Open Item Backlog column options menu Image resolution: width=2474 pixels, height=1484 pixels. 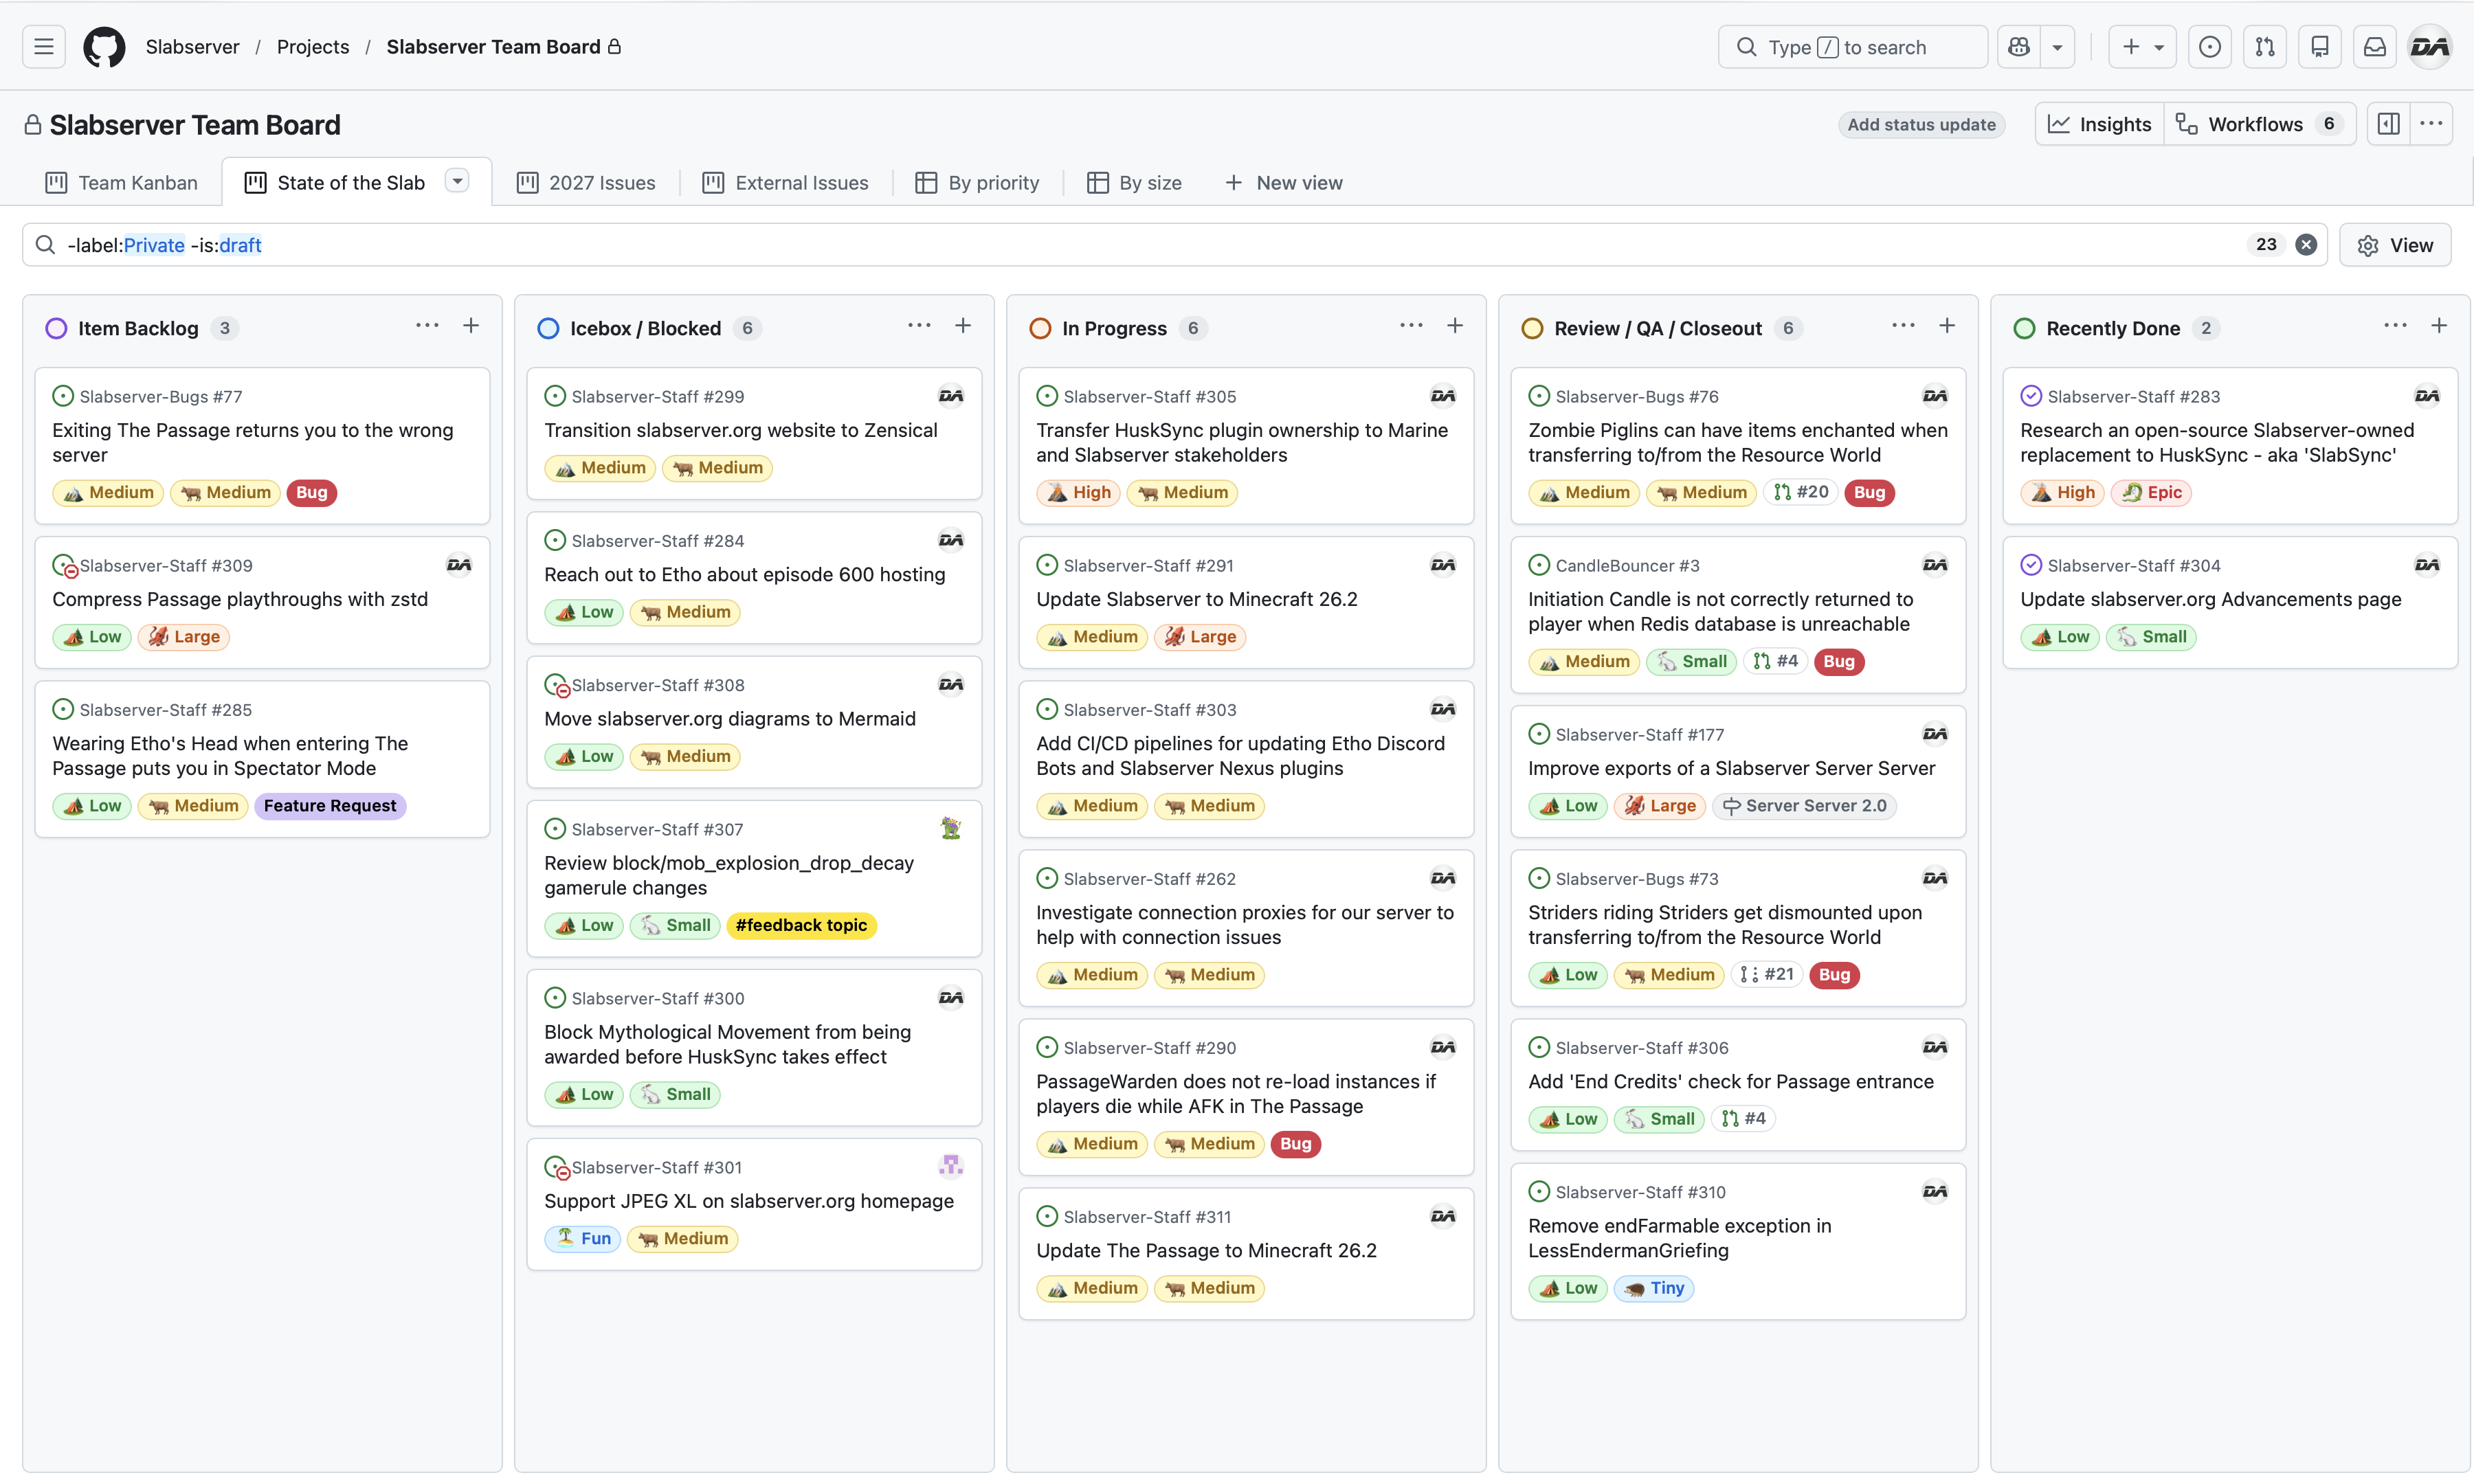(x=427, y=326)
